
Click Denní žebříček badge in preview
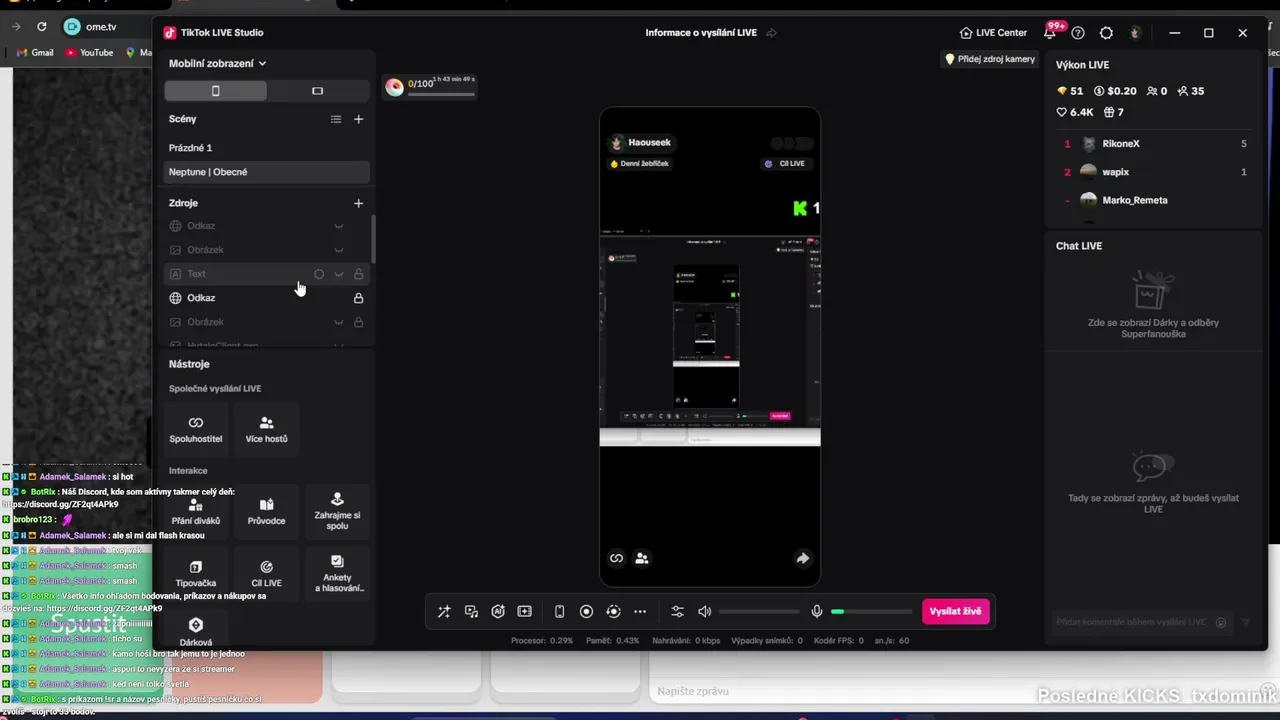[639, 164]
